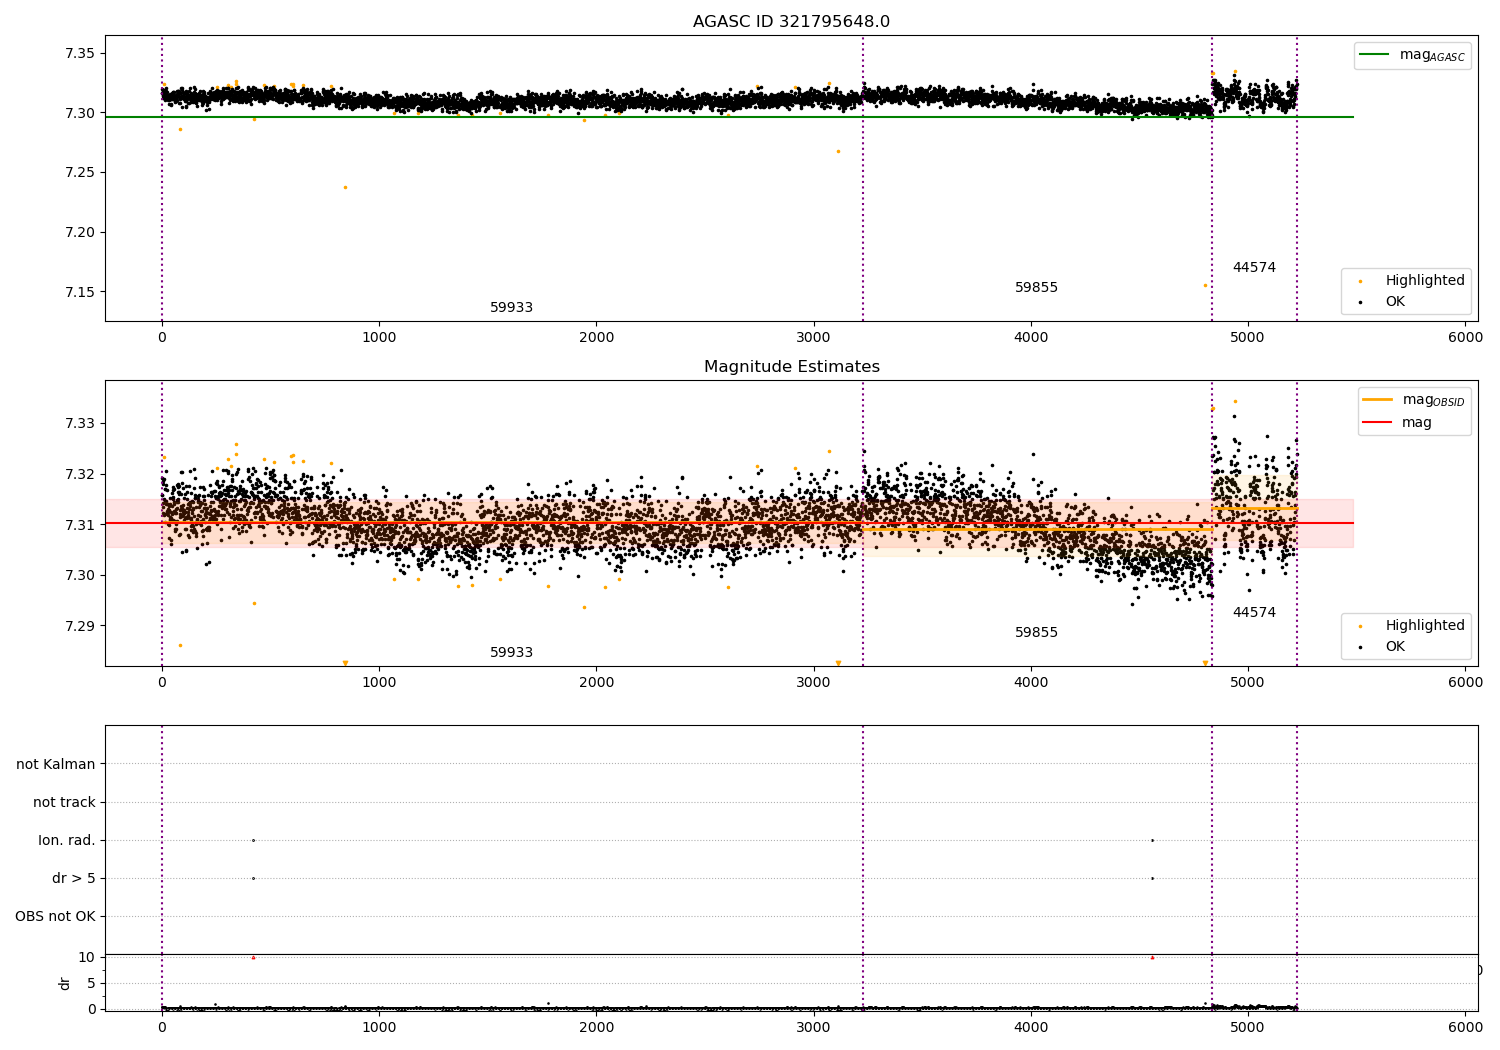Click the 7.35 y-axis tick in top plot
1500x1050 pixels.
pos(79,53)
